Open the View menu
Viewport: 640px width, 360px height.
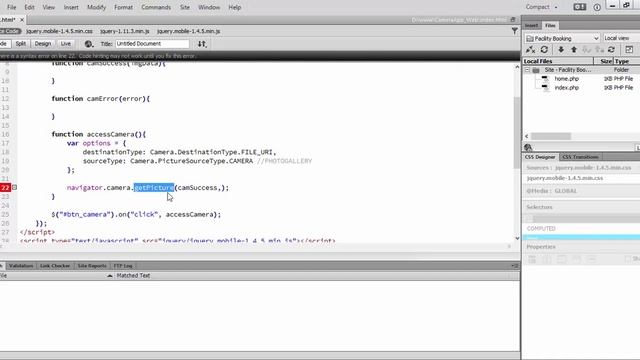49,7
